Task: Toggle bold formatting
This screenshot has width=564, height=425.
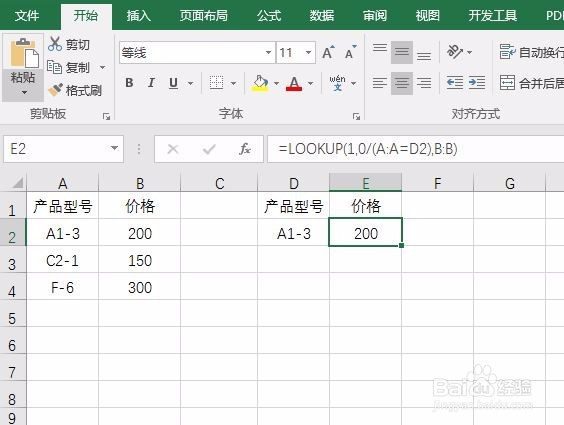Action: [129, 83]
